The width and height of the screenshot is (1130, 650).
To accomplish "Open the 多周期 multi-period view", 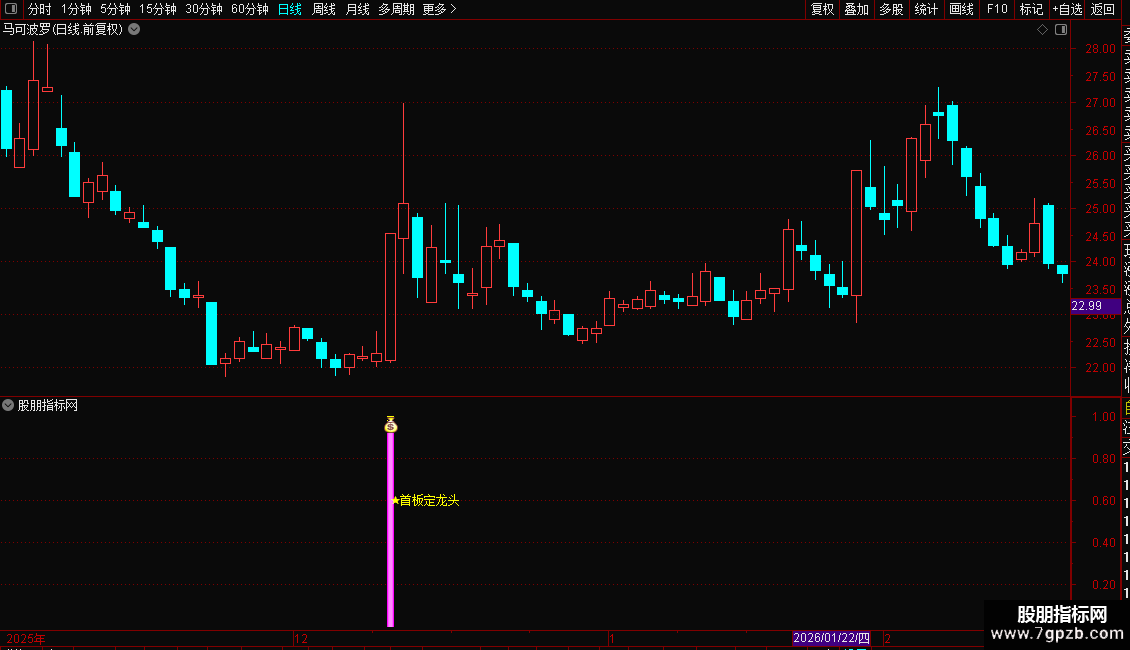I will pyautogui.click(x=396, y=9).
